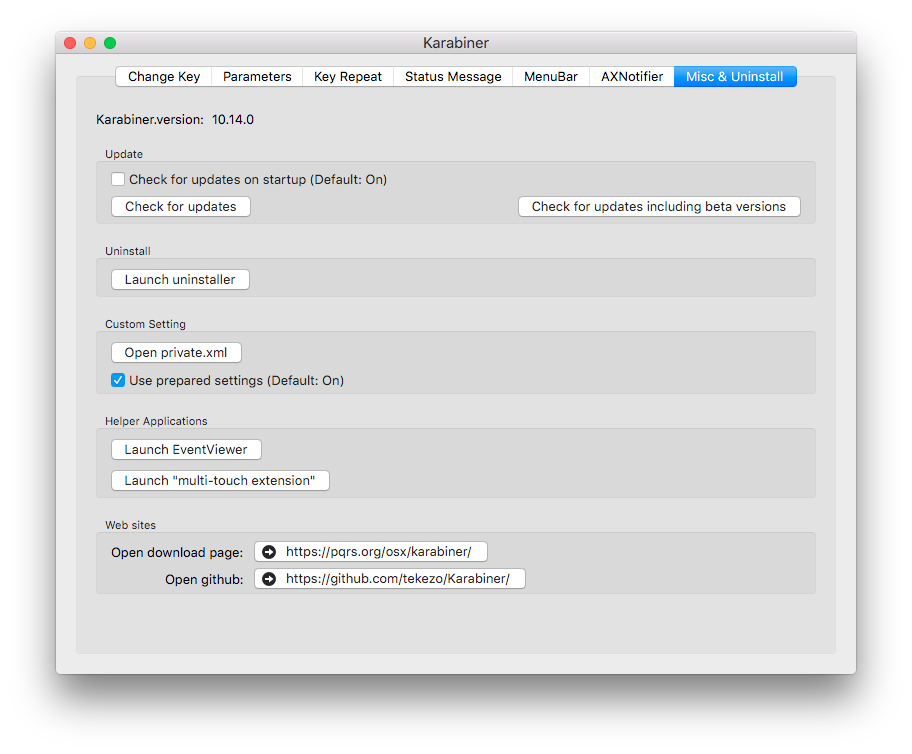
Task: Disable Use prepared settings checkbox
Action: click(118, 380)
